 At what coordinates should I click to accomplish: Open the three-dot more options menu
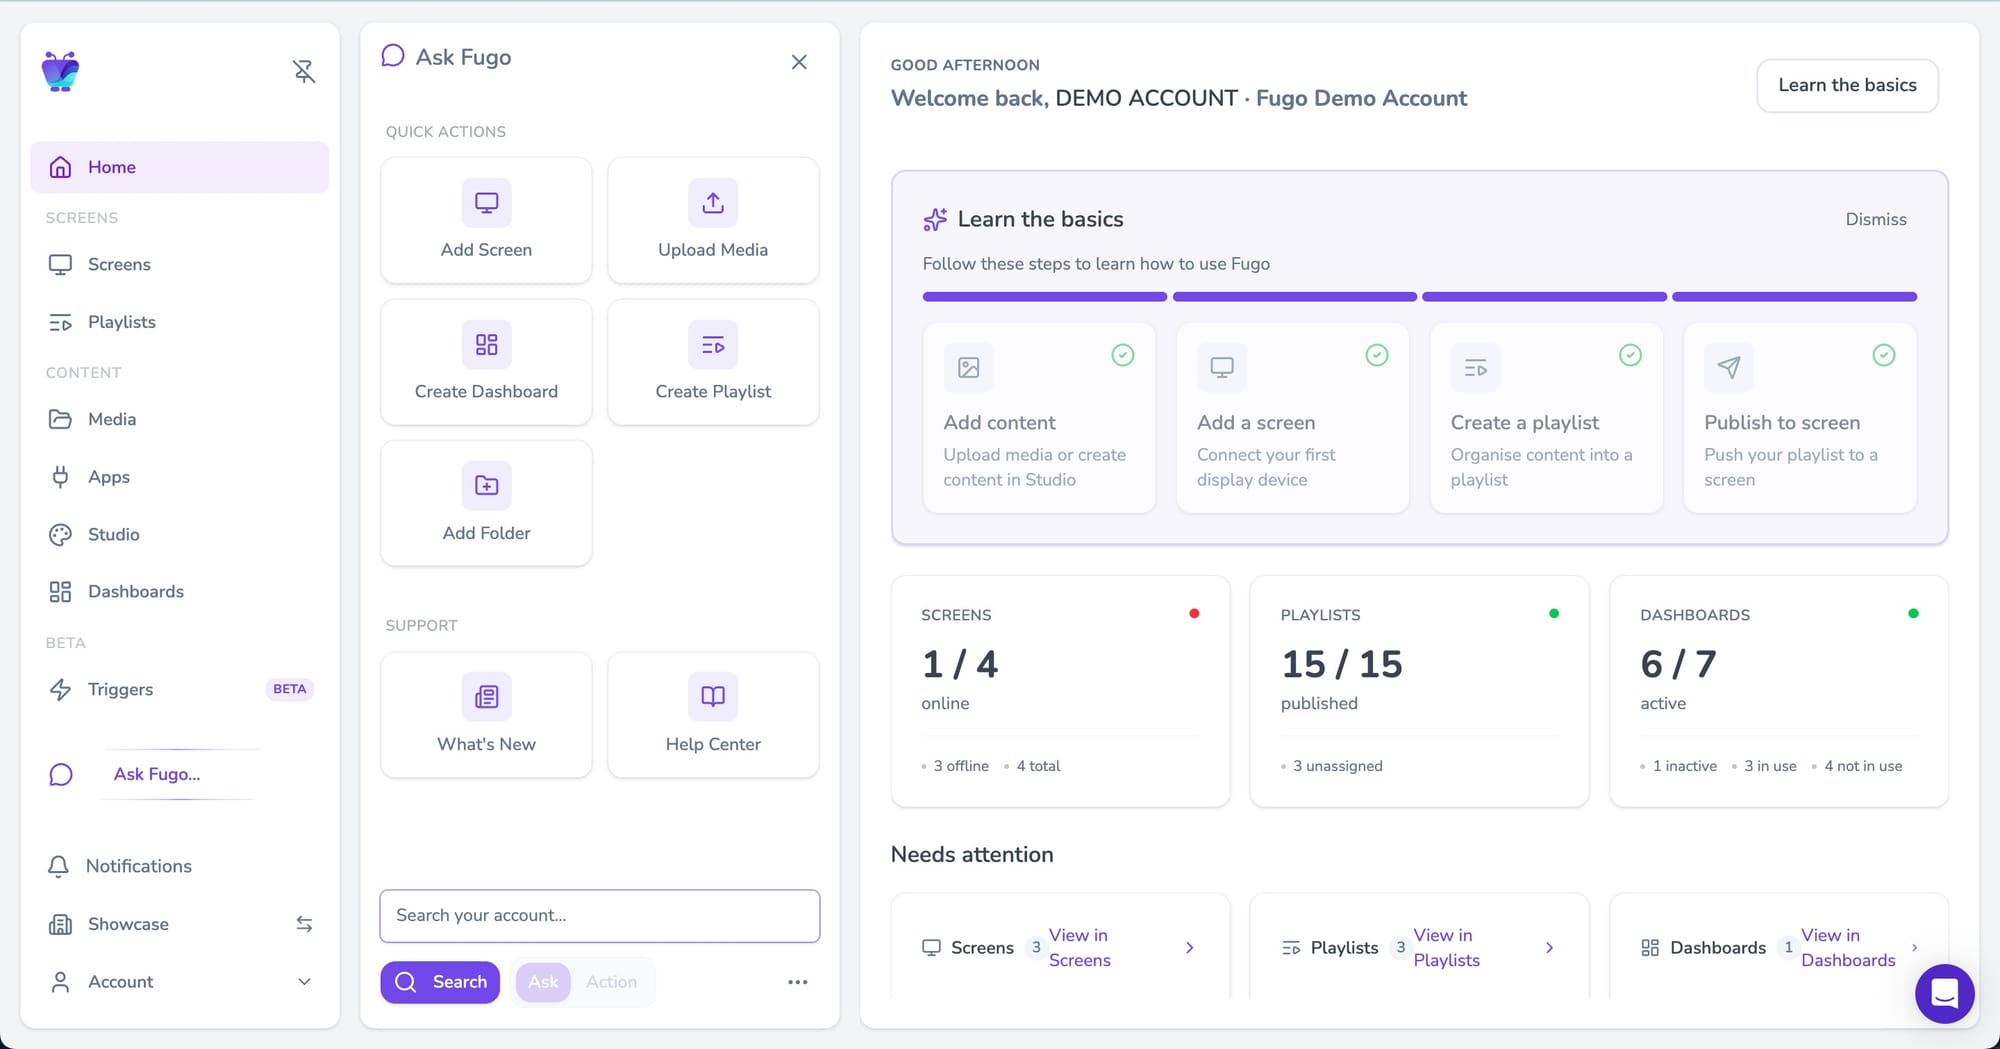[797, 982]
